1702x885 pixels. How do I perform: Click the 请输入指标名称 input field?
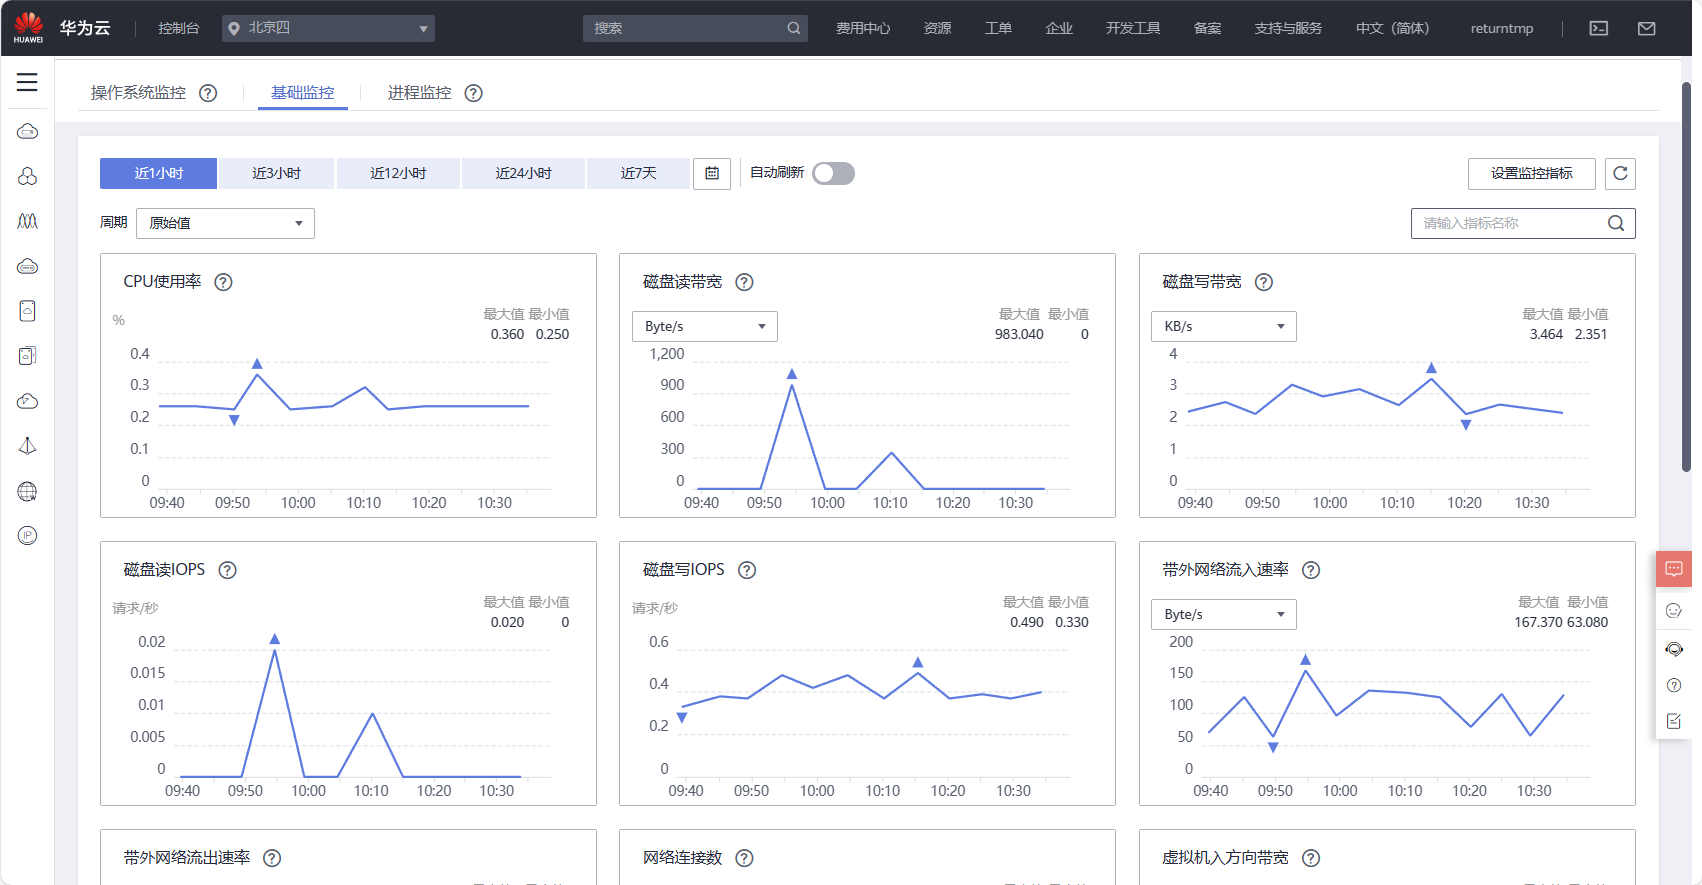(1523, 223)
